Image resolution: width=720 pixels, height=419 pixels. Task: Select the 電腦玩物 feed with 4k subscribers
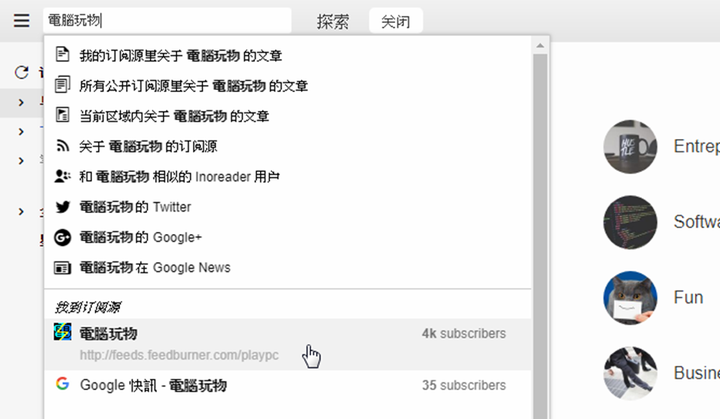[x=287, y=344]
